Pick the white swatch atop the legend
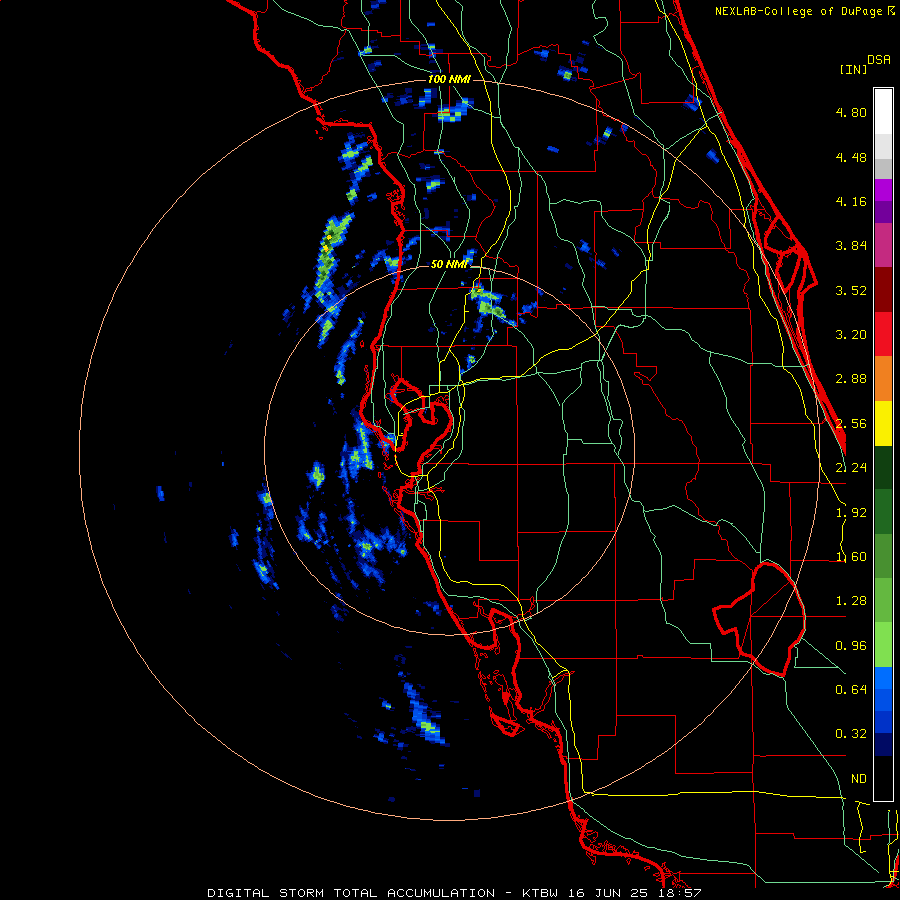 (x=883, y=112)
